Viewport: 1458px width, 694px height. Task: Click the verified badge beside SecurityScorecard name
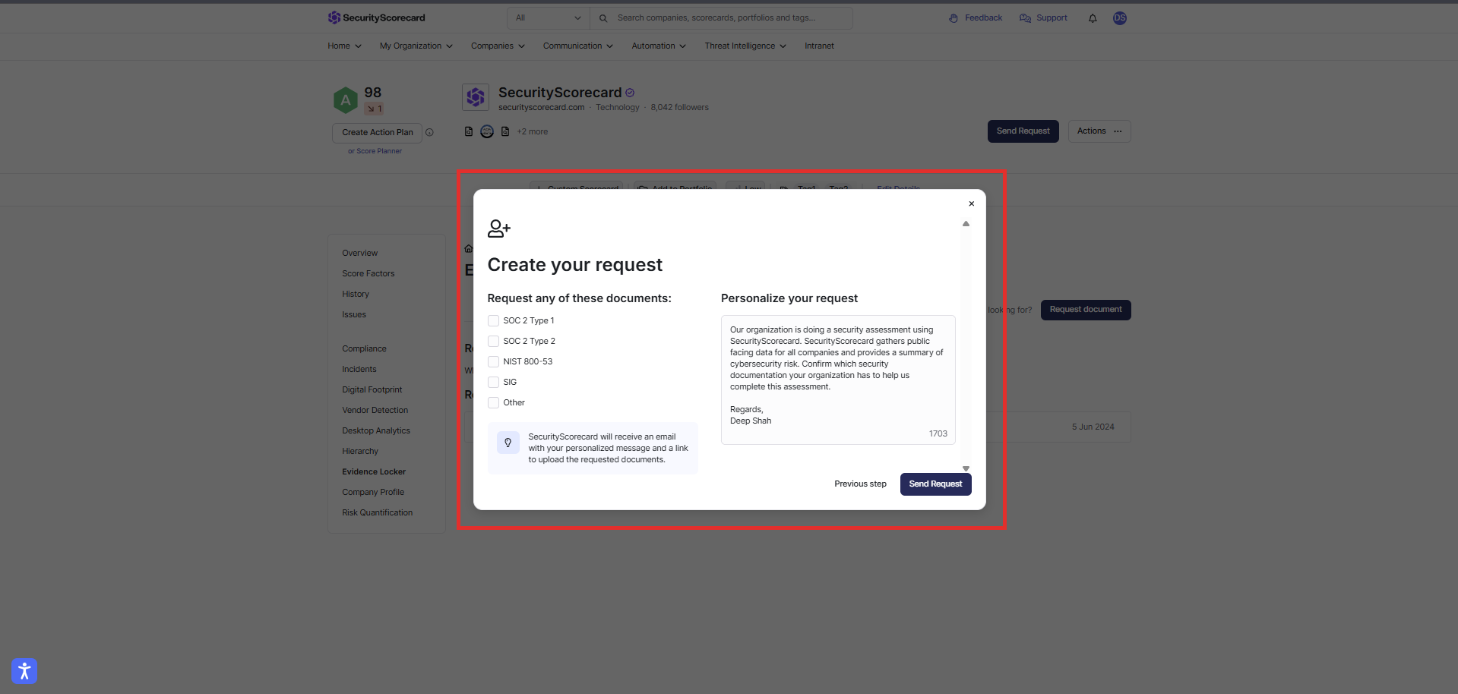tap(630, 93)
